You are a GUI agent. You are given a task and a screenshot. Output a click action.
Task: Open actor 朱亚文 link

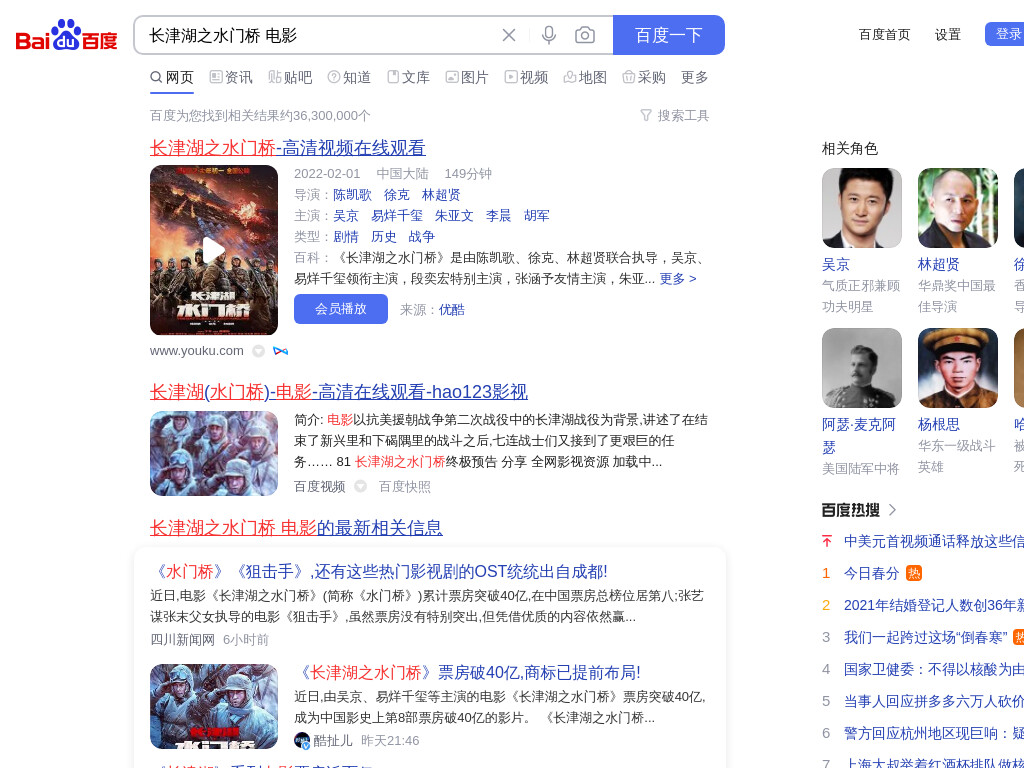click(454, 216)
